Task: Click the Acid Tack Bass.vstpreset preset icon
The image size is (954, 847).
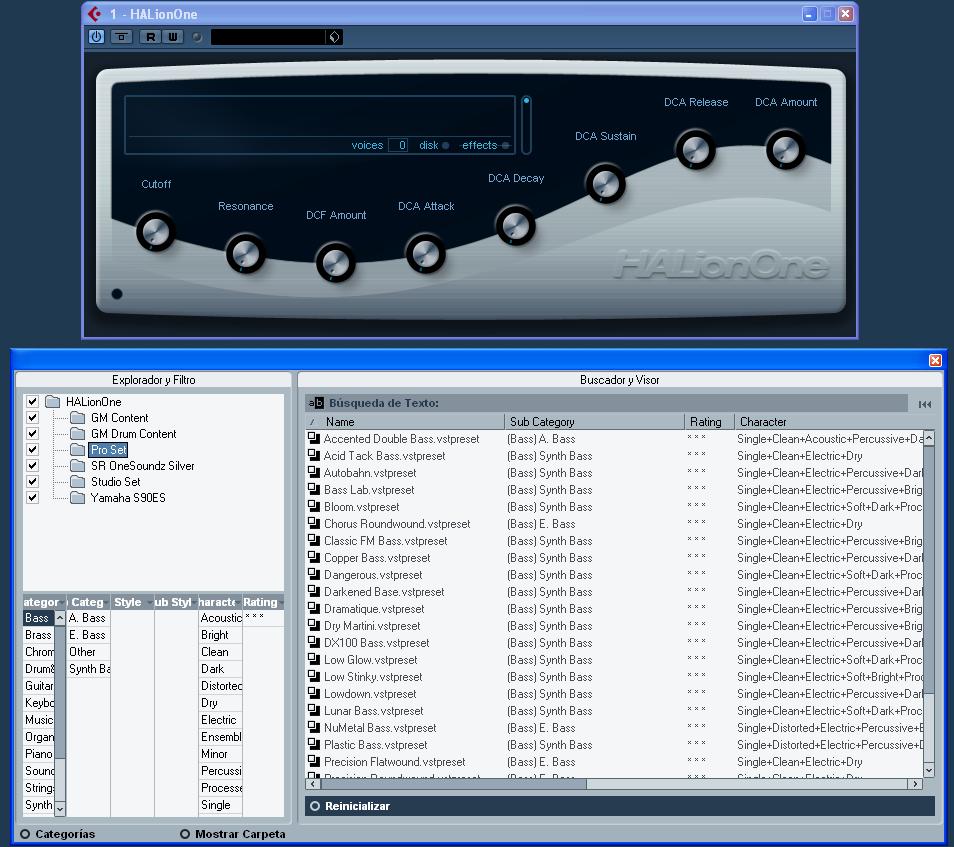Action: point(314,455)
